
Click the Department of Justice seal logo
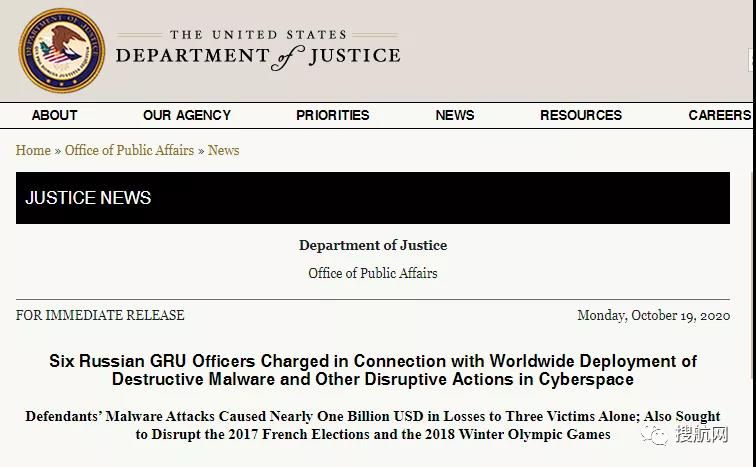61,50
